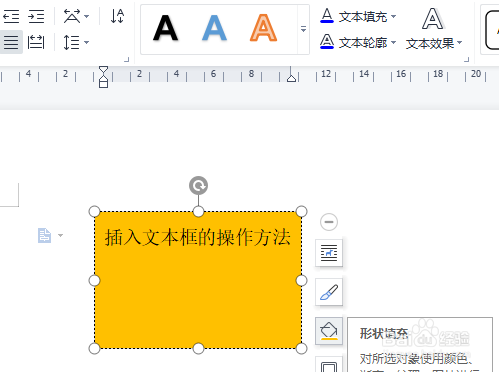The width and height of the screenshot is (499, 372).
Task: Click the bottom-center resize handle of text box
Action: [x=198, y=348]
